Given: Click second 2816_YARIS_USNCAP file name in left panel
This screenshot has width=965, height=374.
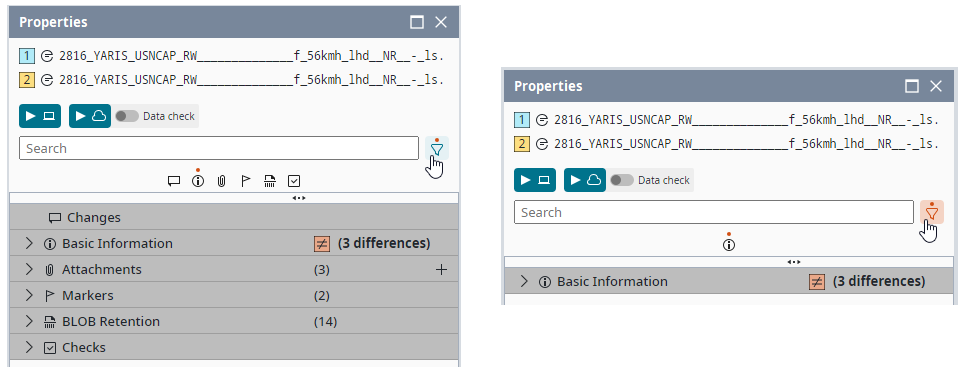Looking at the screenshot, I should pyautogui.click(x=251, y=80).
